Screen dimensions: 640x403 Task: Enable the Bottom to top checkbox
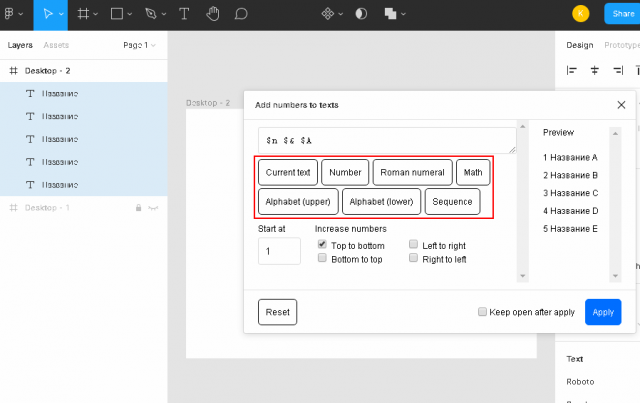[x=322, y=258]
